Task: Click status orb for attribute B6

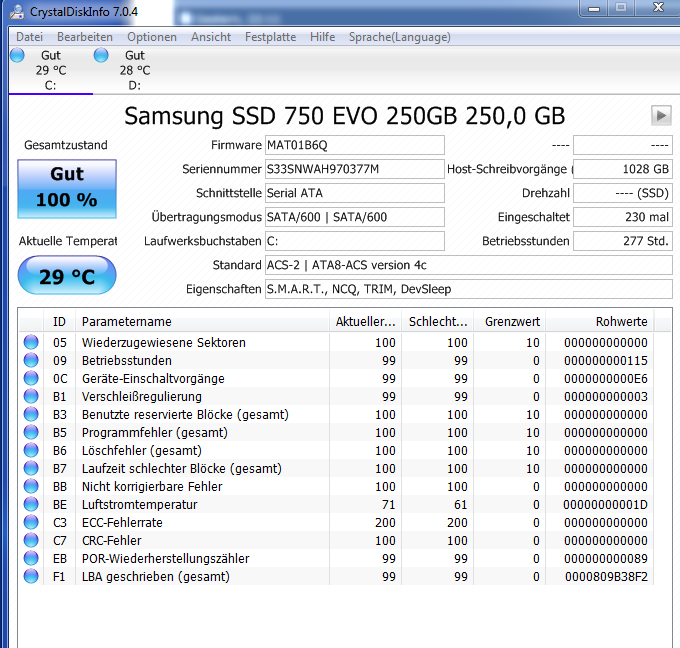Action: [31, 450]
